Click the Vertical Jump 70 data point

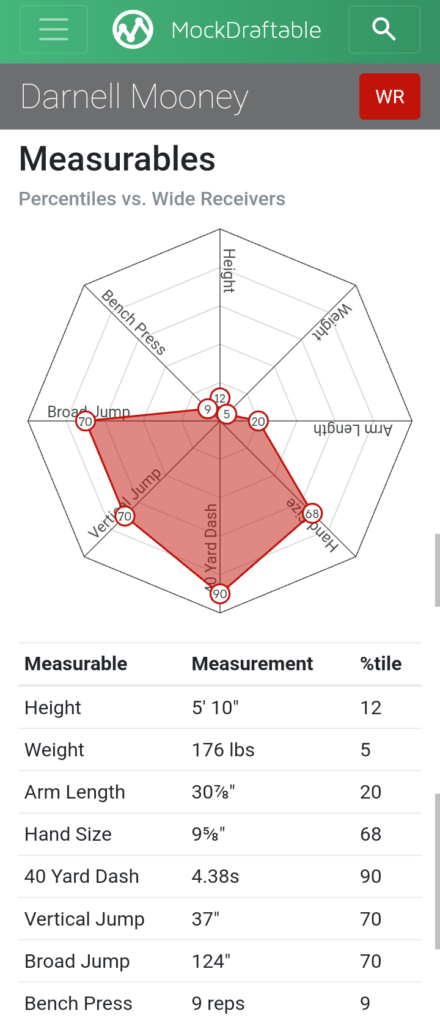coord(125,517)
